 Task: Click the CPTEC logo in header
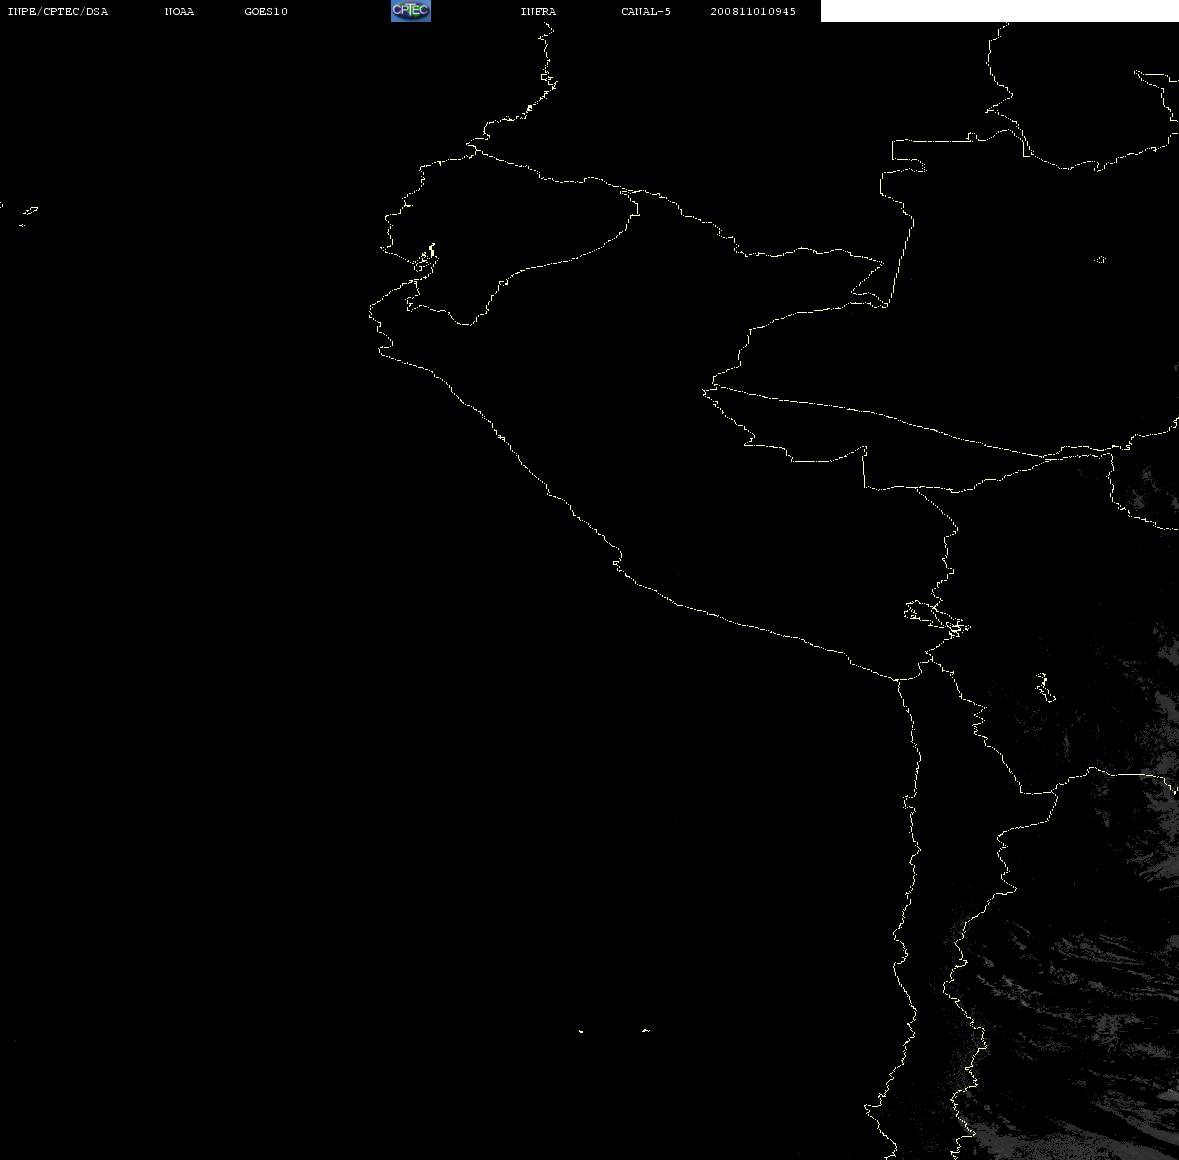click(x=411, y=11)
